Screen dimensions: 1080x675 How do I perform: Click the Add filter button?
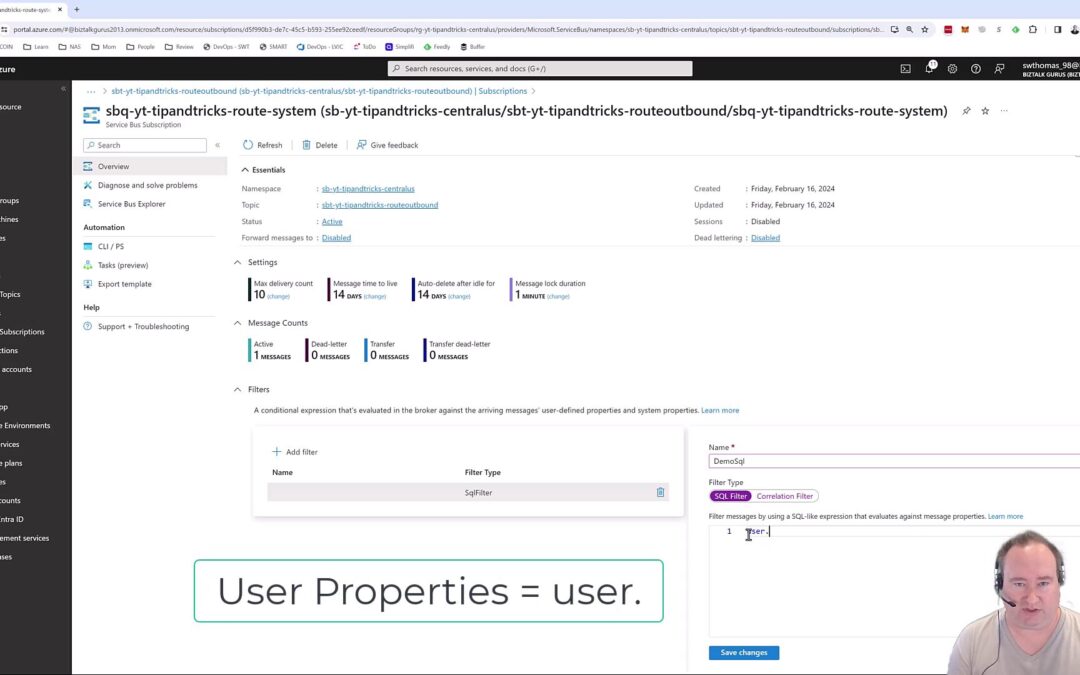pos(295,452)
